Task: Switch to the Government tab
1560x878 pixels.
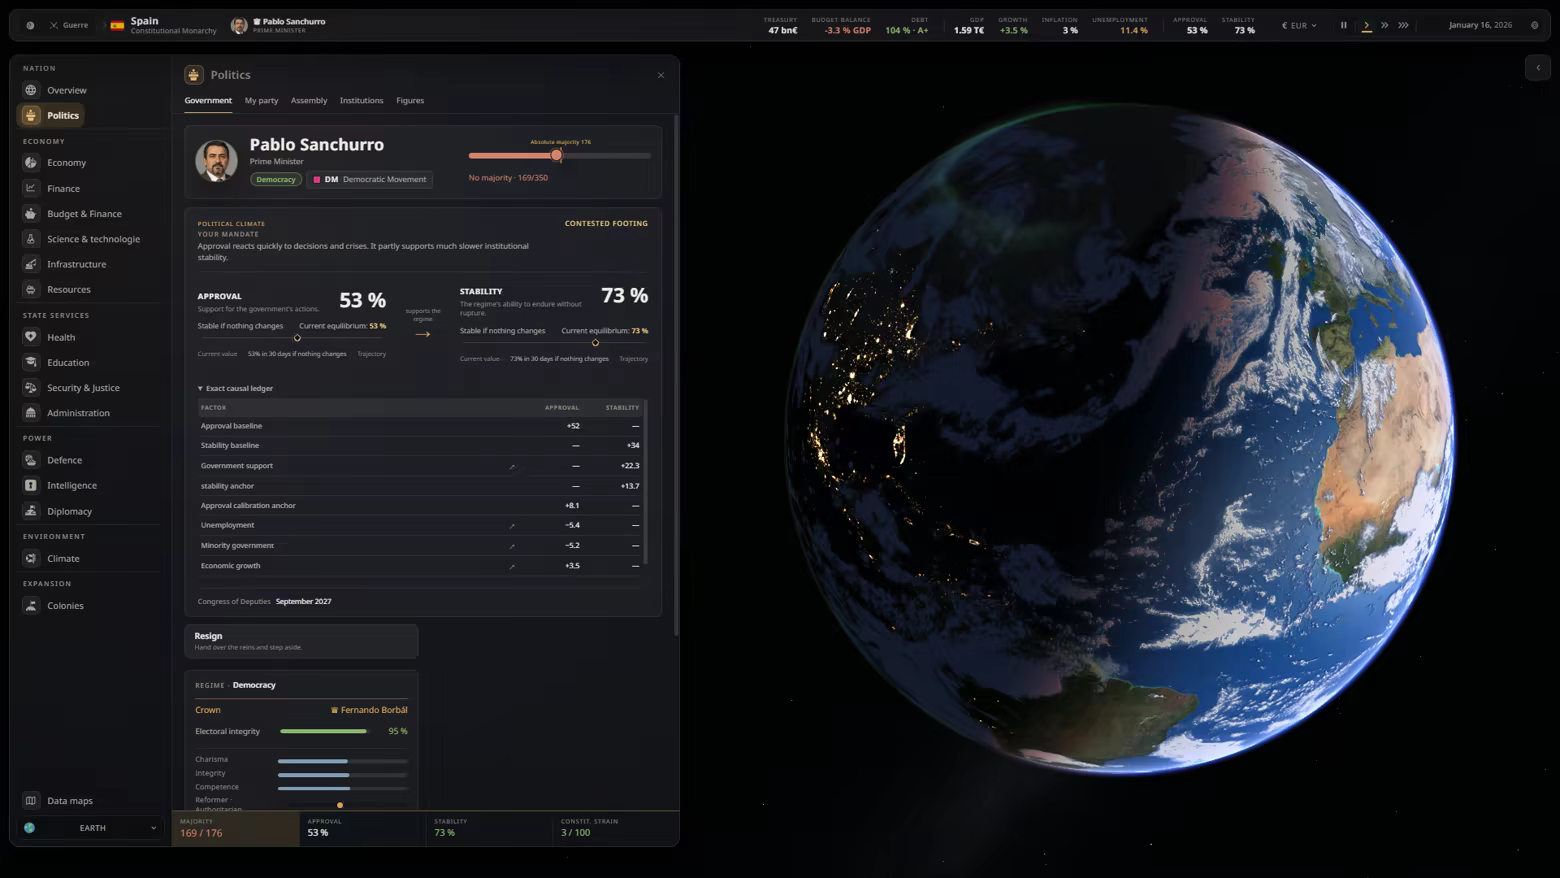Action: pyautogui.click(x=208, y=100)
